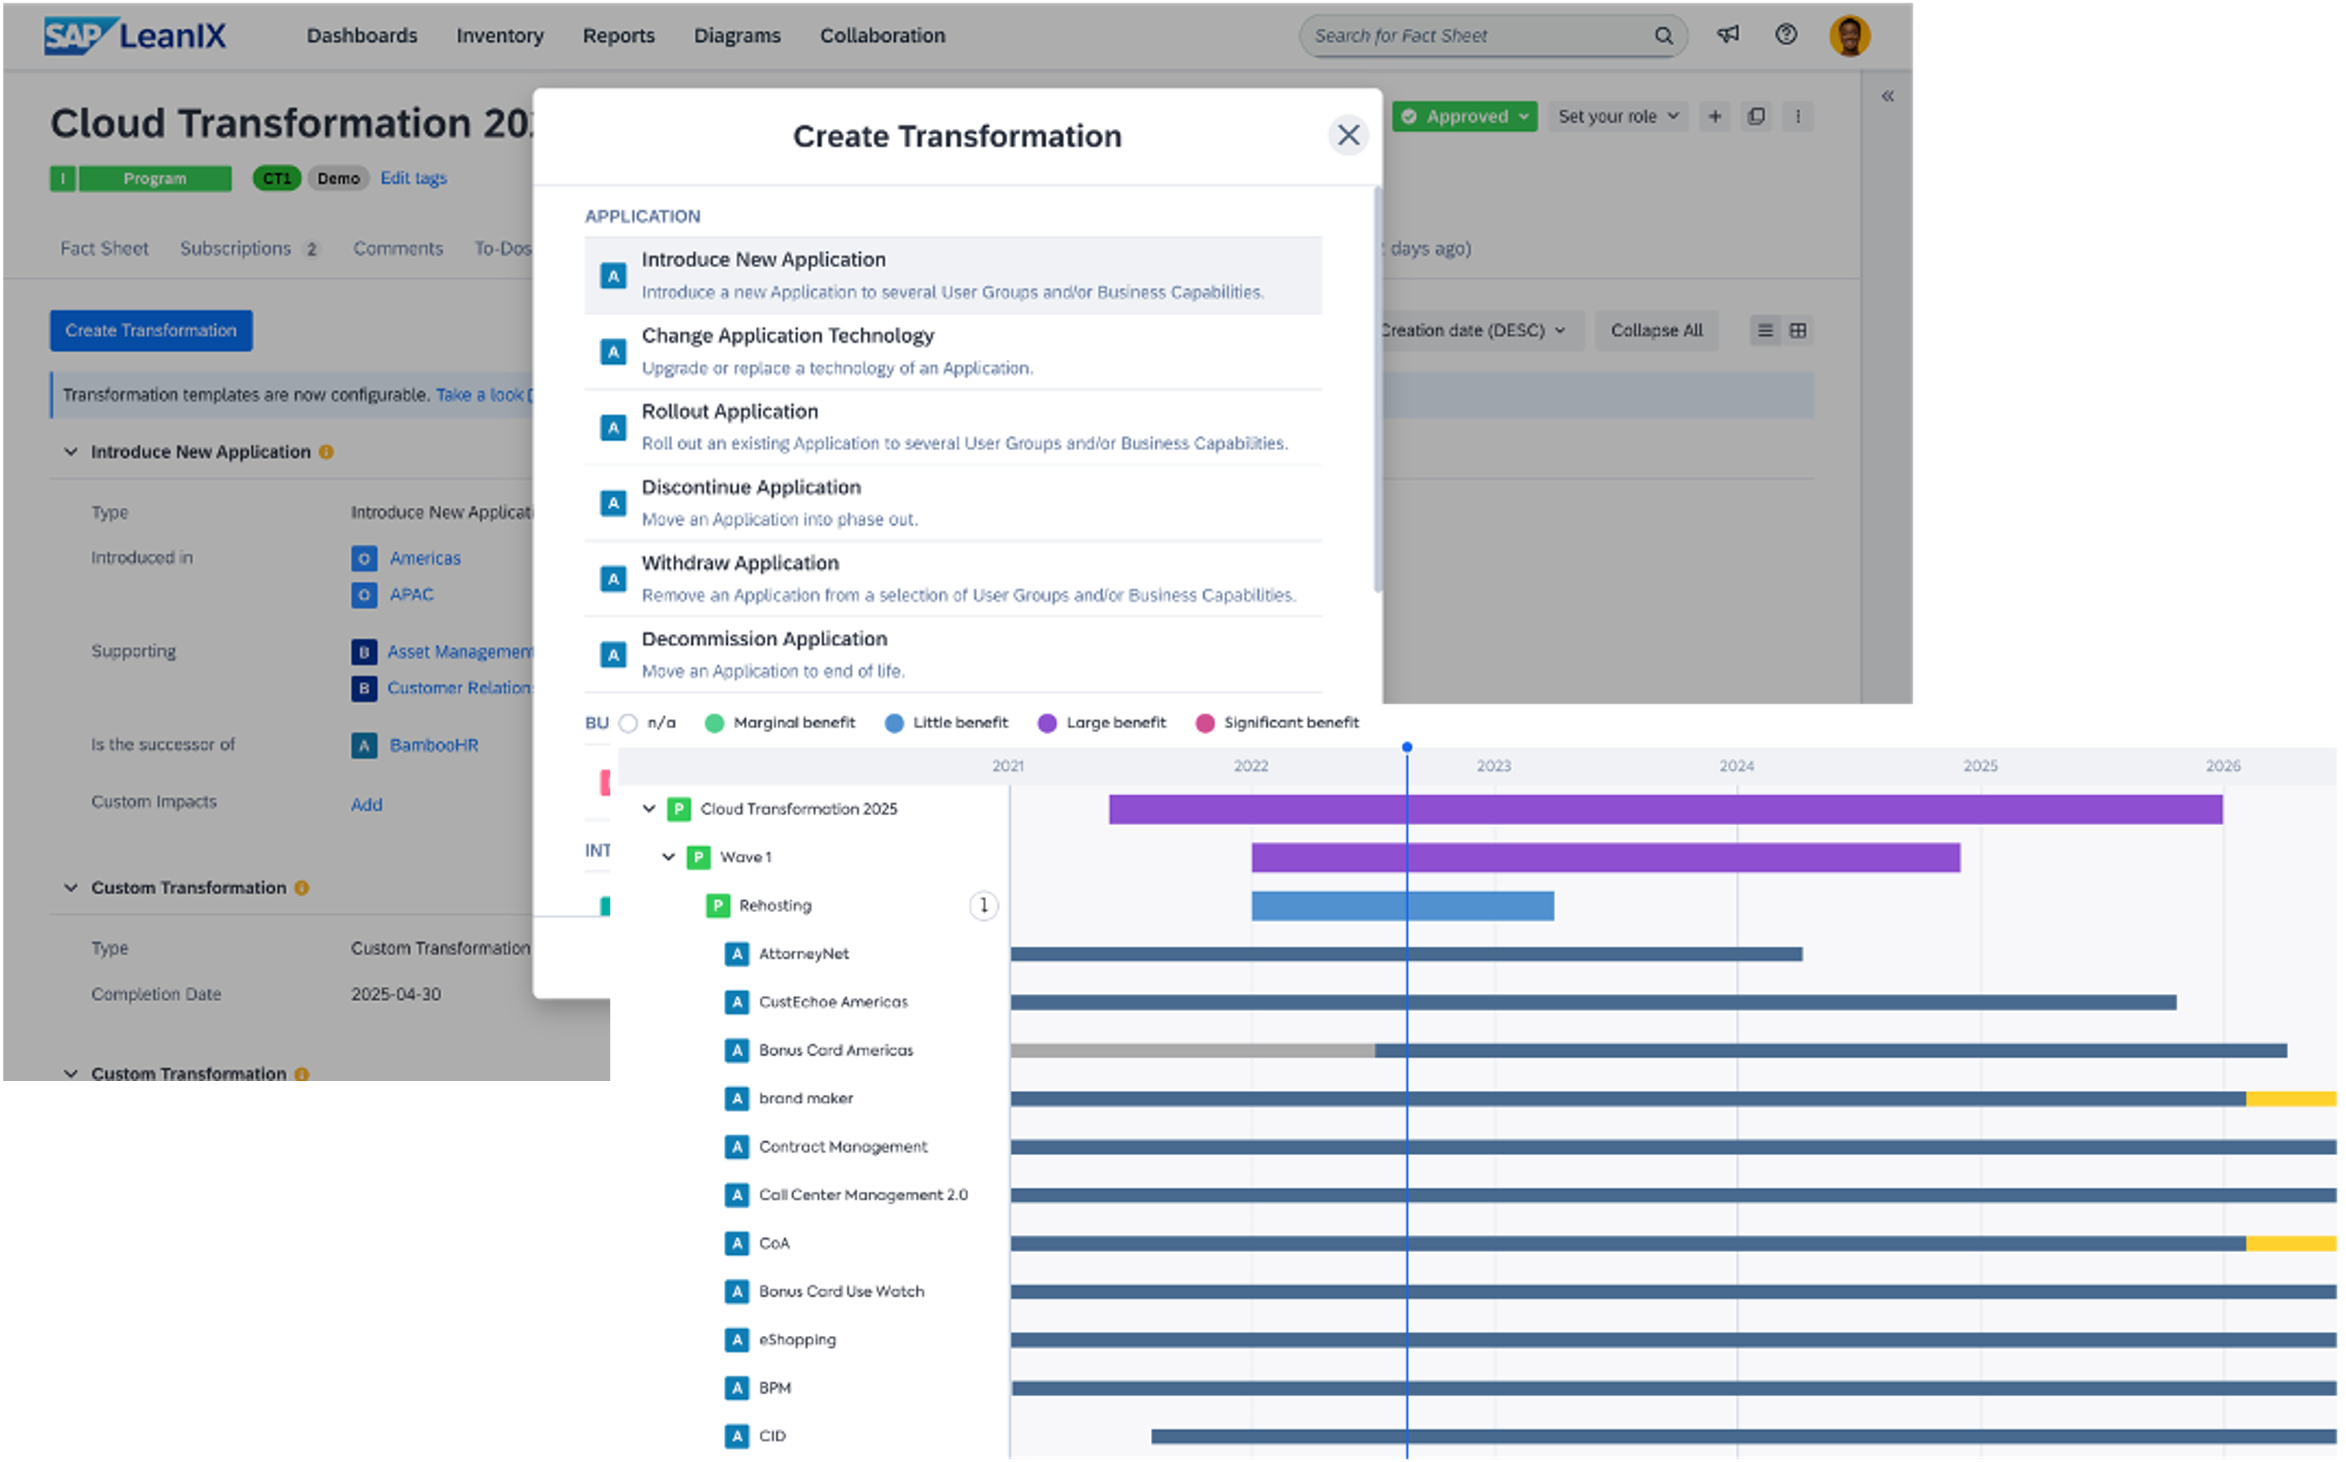Collapse Introduce New Application section
Viewport: 2346px width, 1462px height.
71,452
